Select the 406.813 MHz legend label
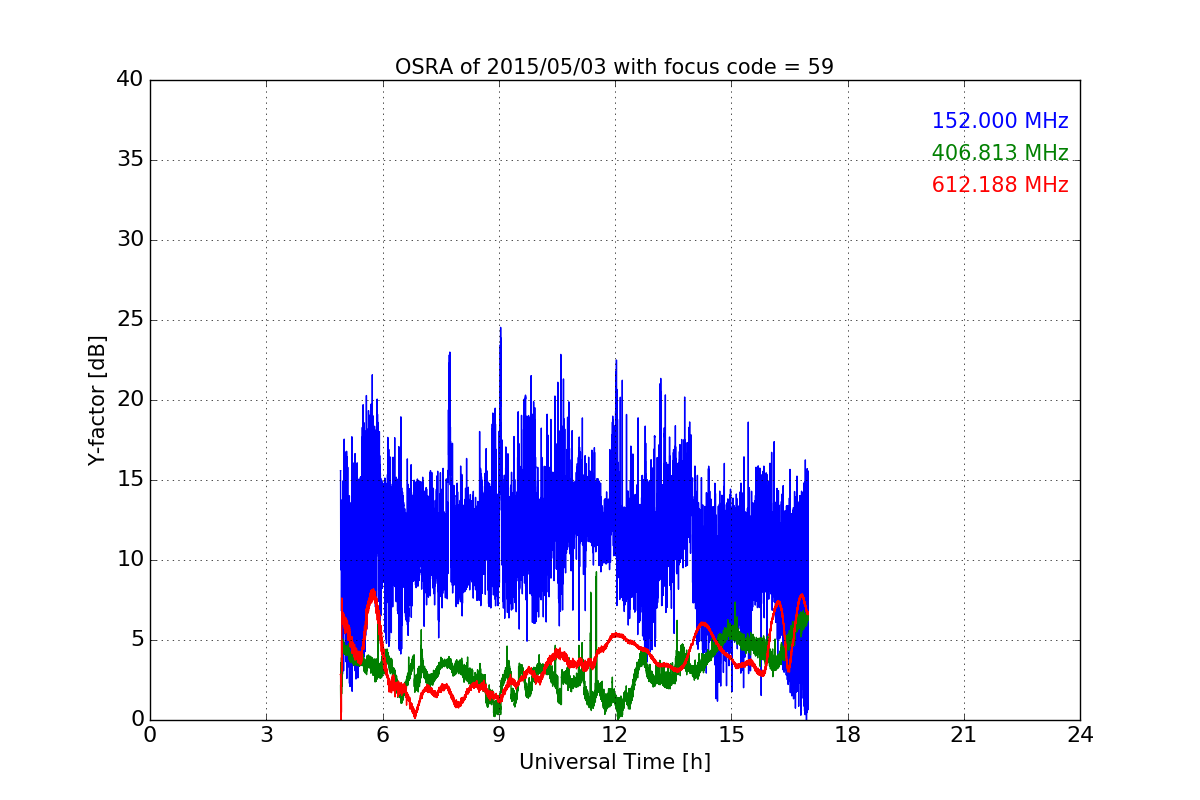 [x=1000, y=153]
